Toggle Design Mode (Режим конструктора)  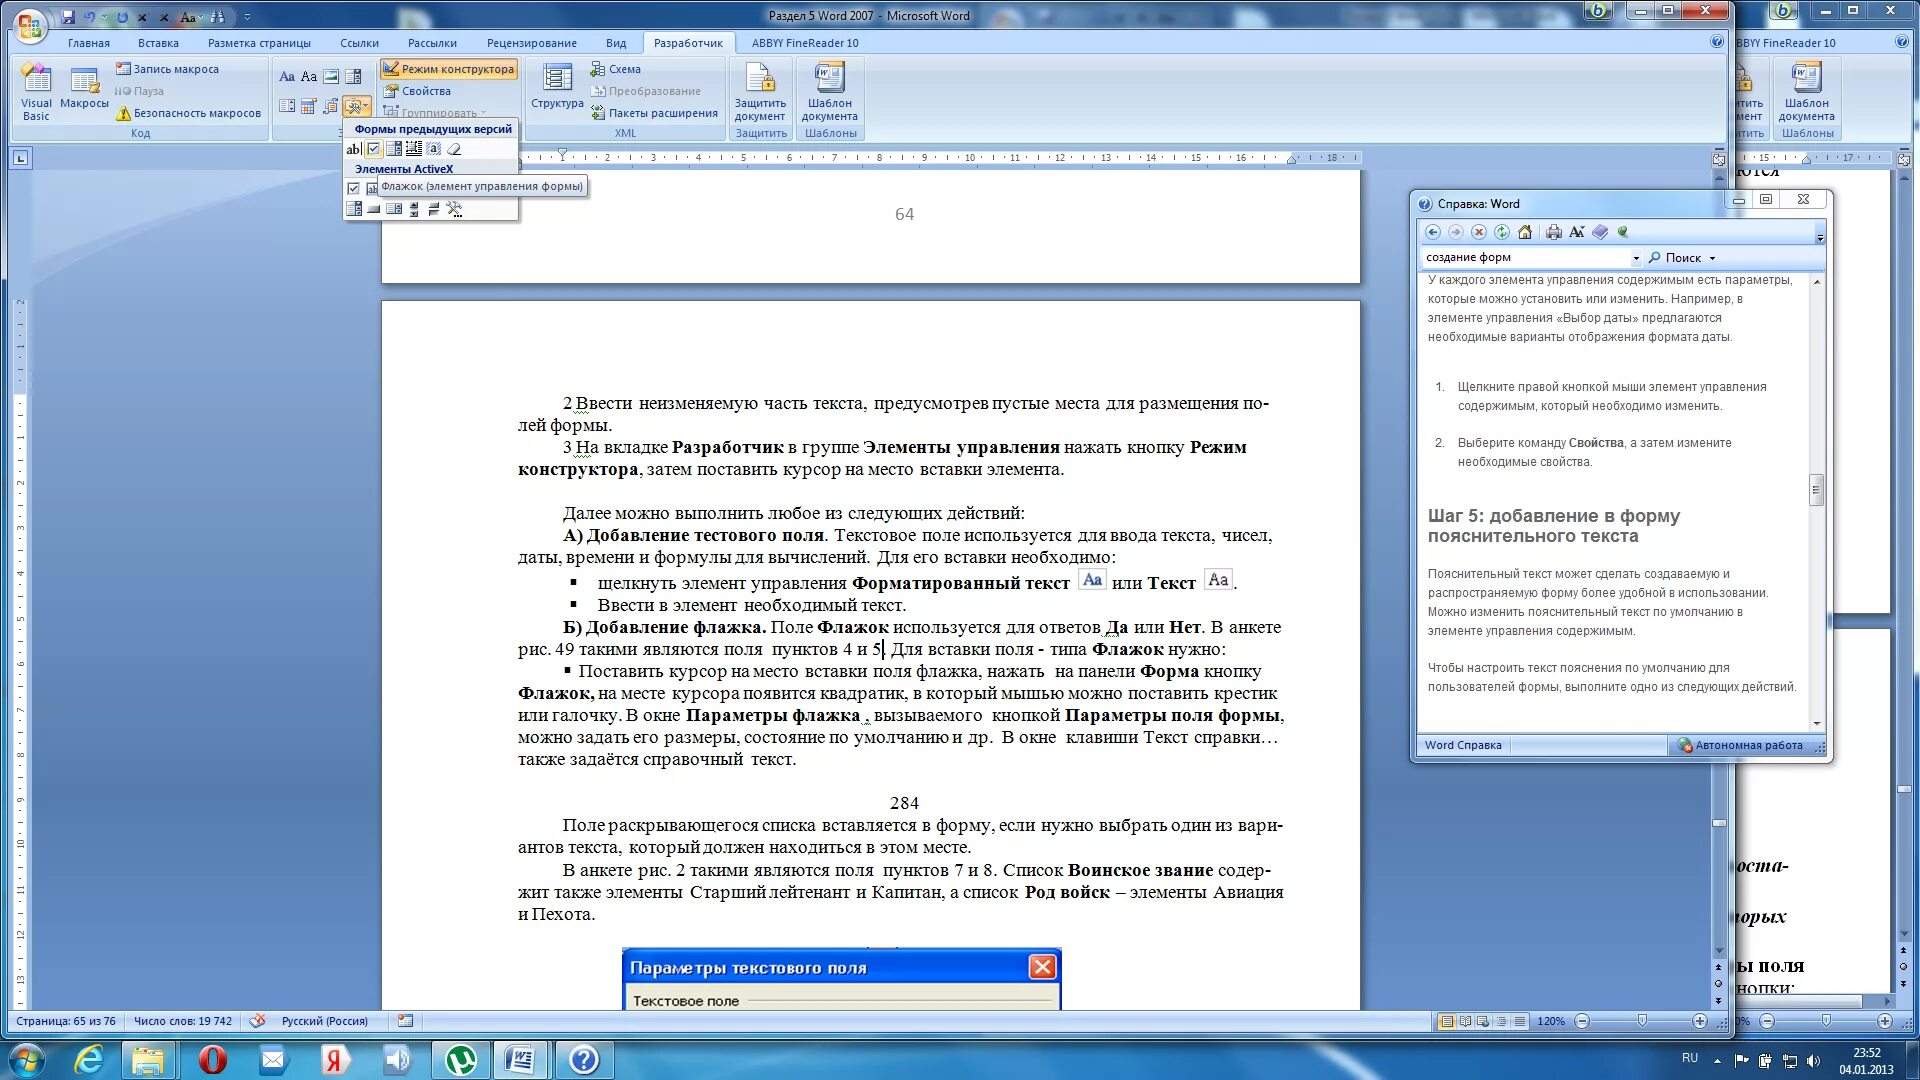(449, 69)
